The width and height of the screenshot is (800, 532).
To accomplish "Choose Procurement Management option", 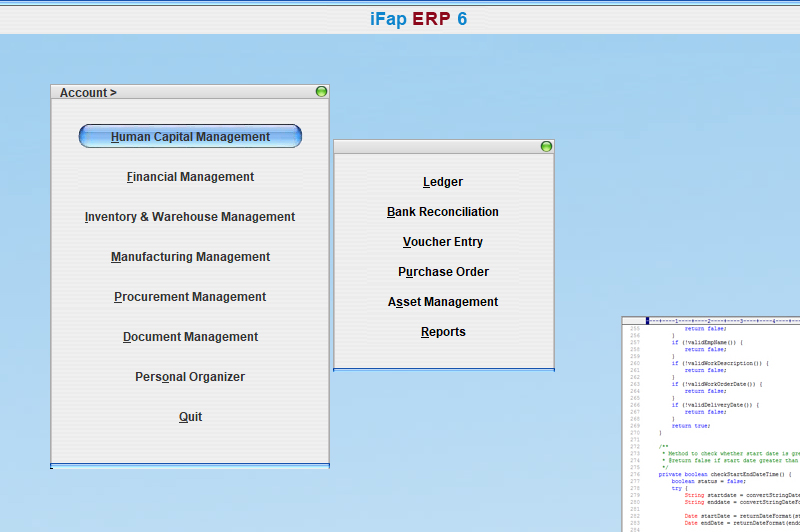I will [x=190, y=297].
